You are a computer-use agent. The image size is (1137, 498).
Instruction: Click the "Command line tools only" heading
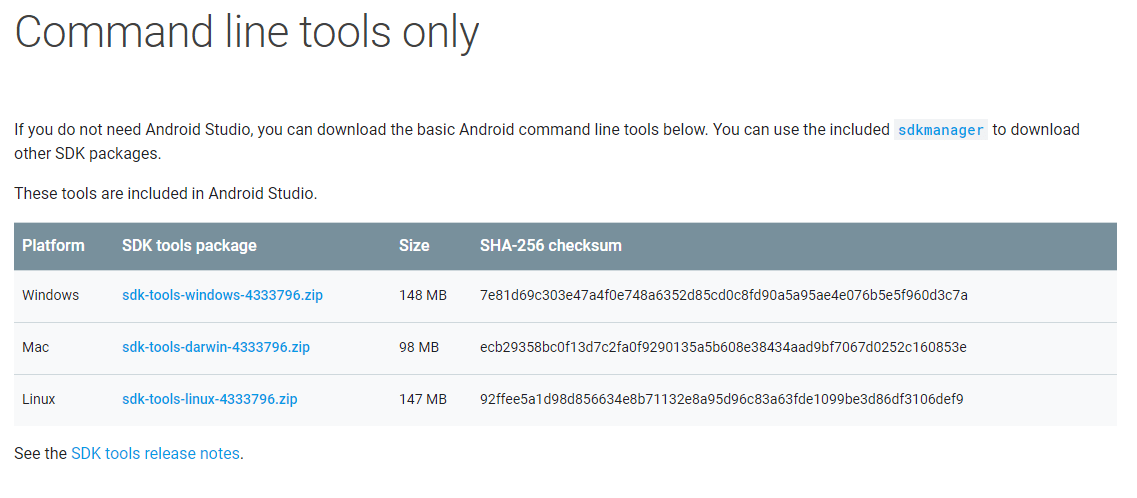tap(247, 32)
